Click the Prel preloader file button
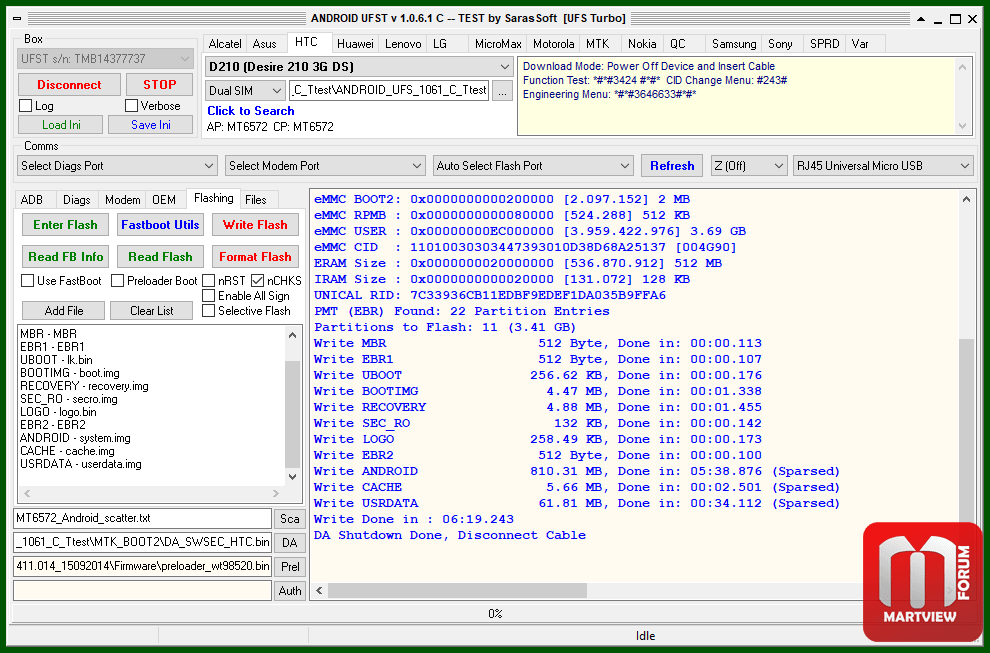Viewport: 990px width, 653px height. click(x=290, y=566)
